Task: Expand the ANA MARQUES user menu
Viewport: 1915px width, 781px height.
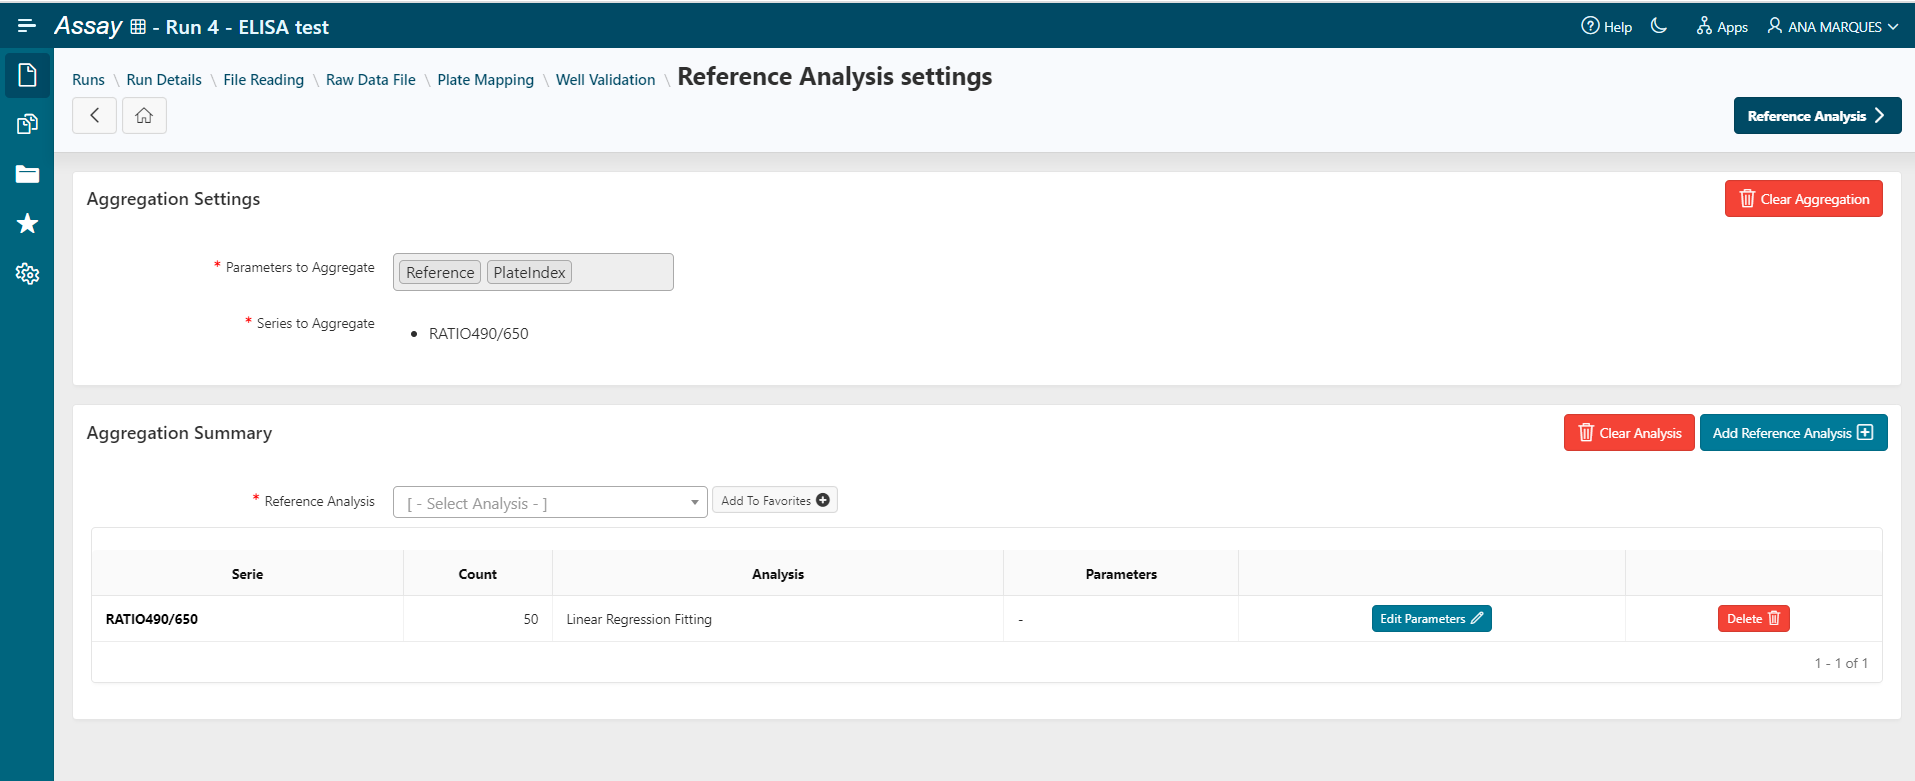Action: pos(1832,27)
